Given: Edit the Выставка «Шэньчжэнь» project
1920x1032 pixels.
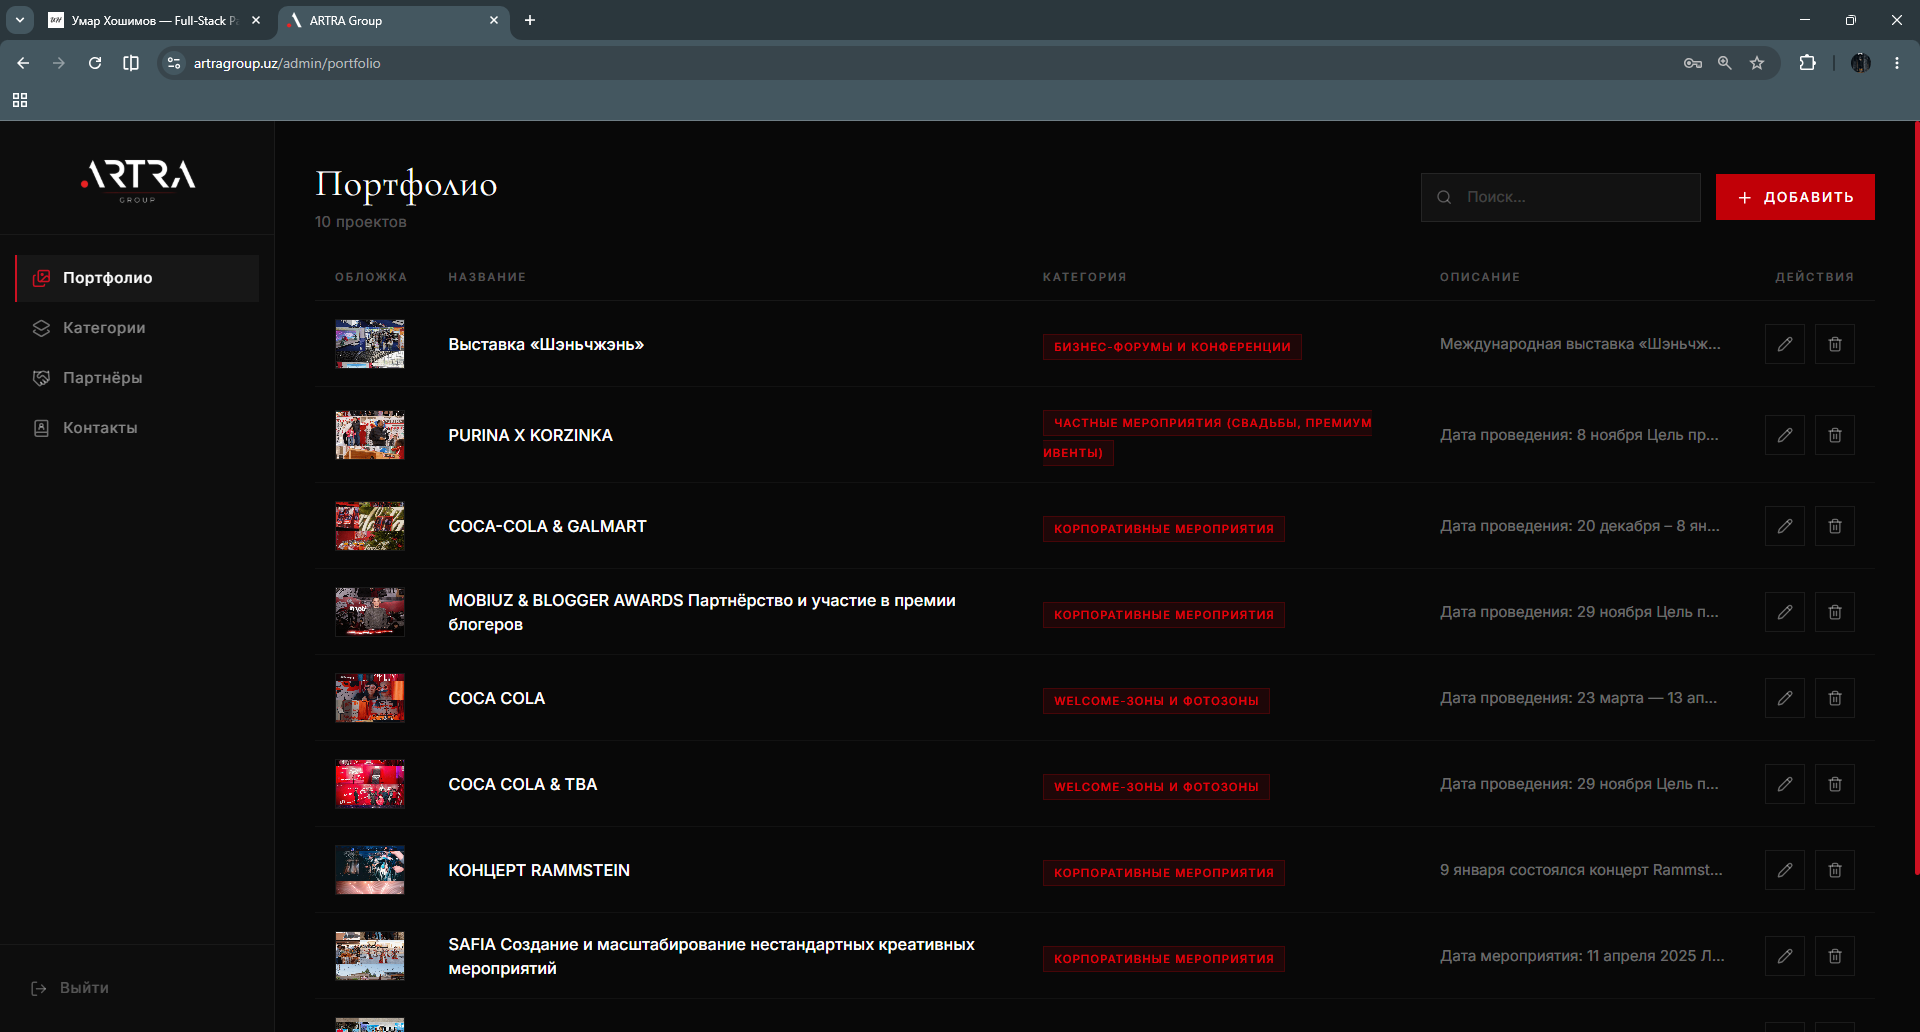Looking at the screenshot, I should tap(1785, 344).
